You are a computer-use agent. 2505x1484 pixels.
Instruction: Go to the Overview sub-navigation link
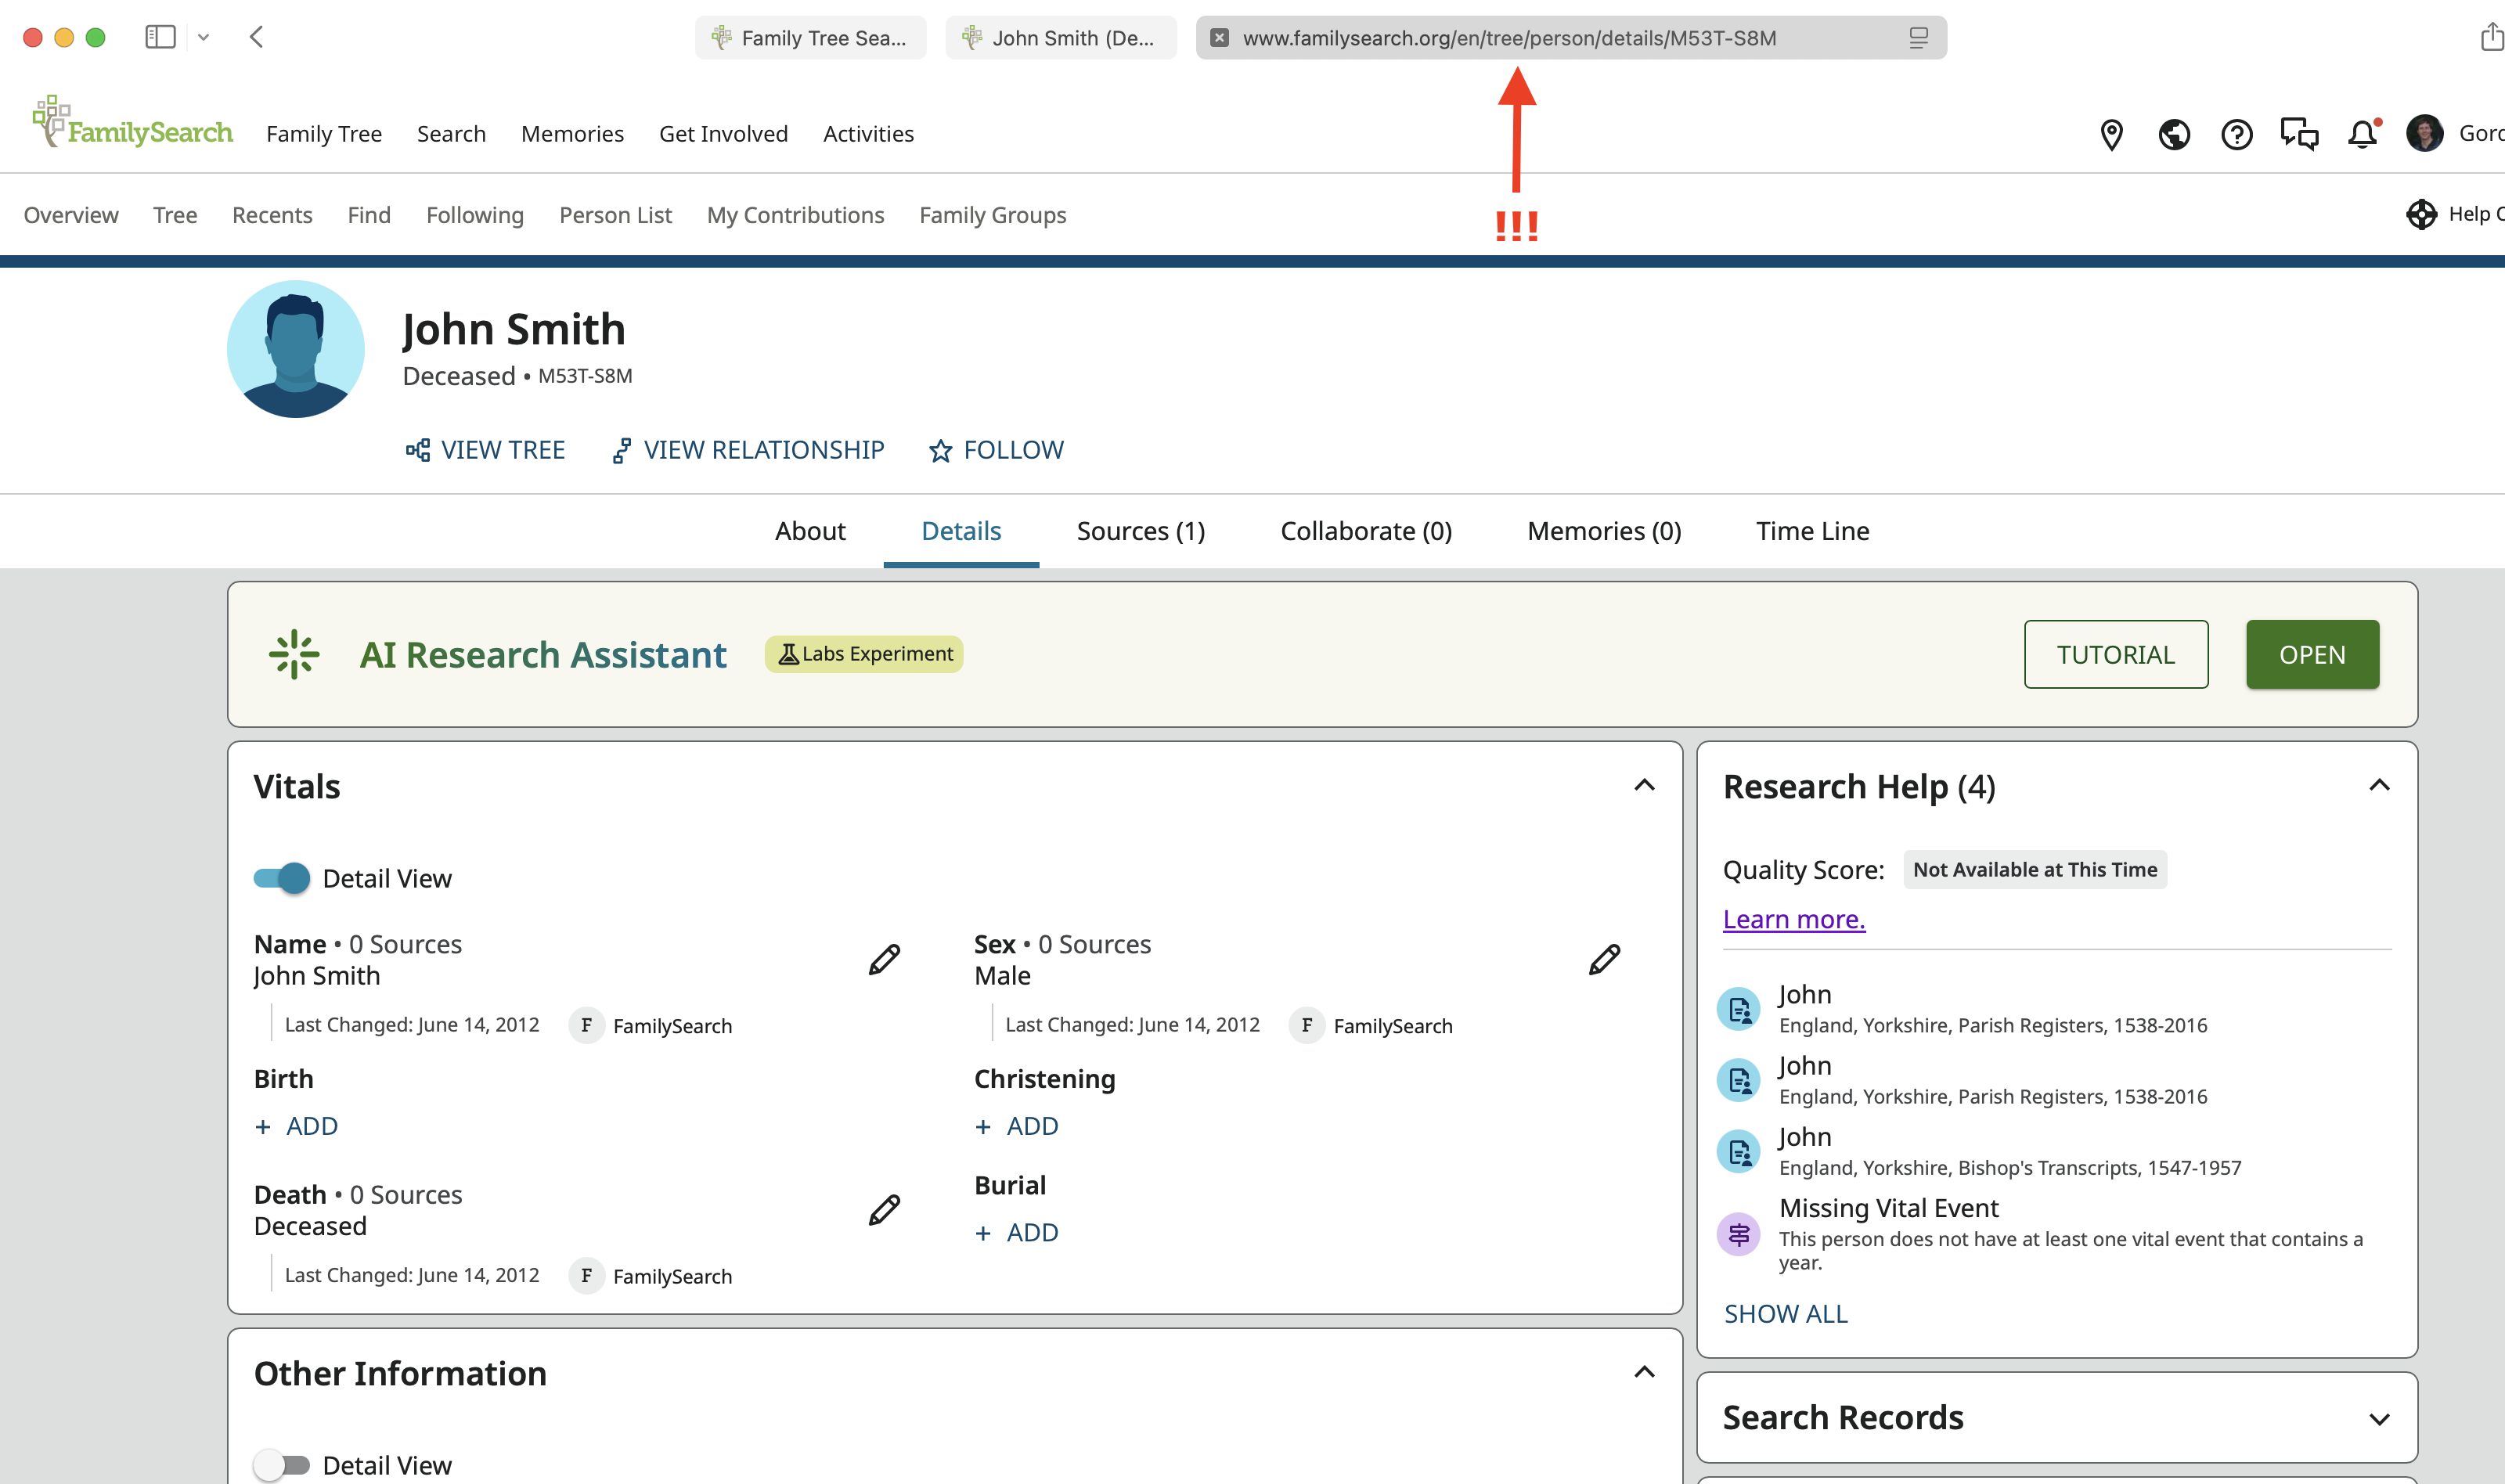click(x=71, y=215)
